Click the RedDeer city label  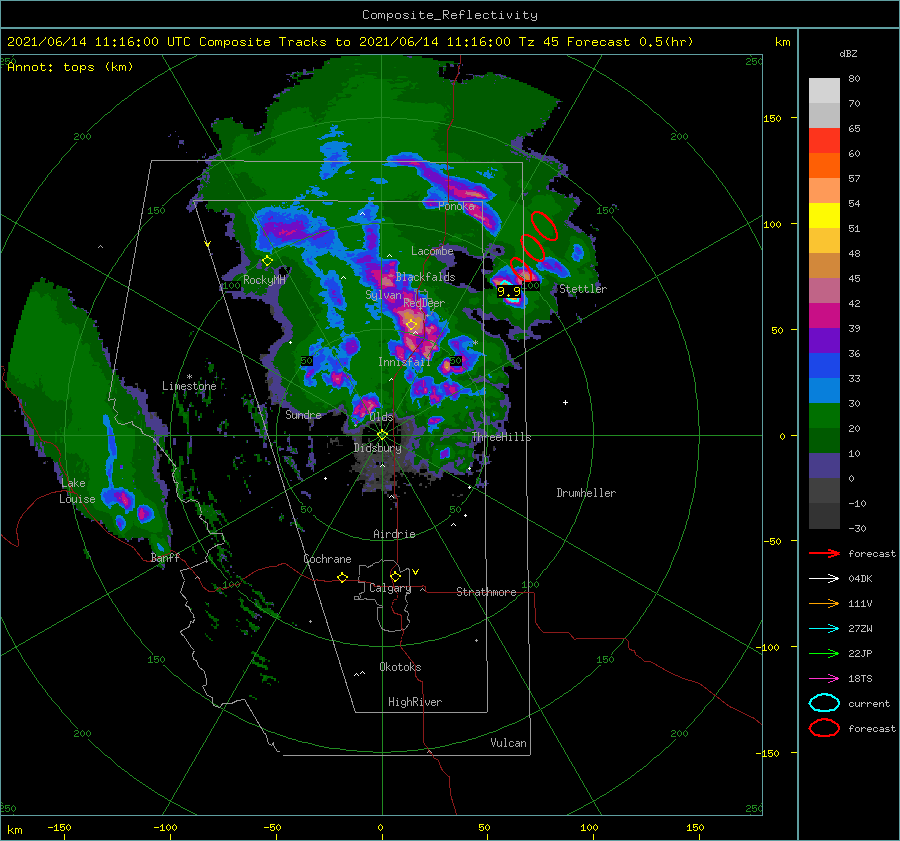click(x=424, y=303)
